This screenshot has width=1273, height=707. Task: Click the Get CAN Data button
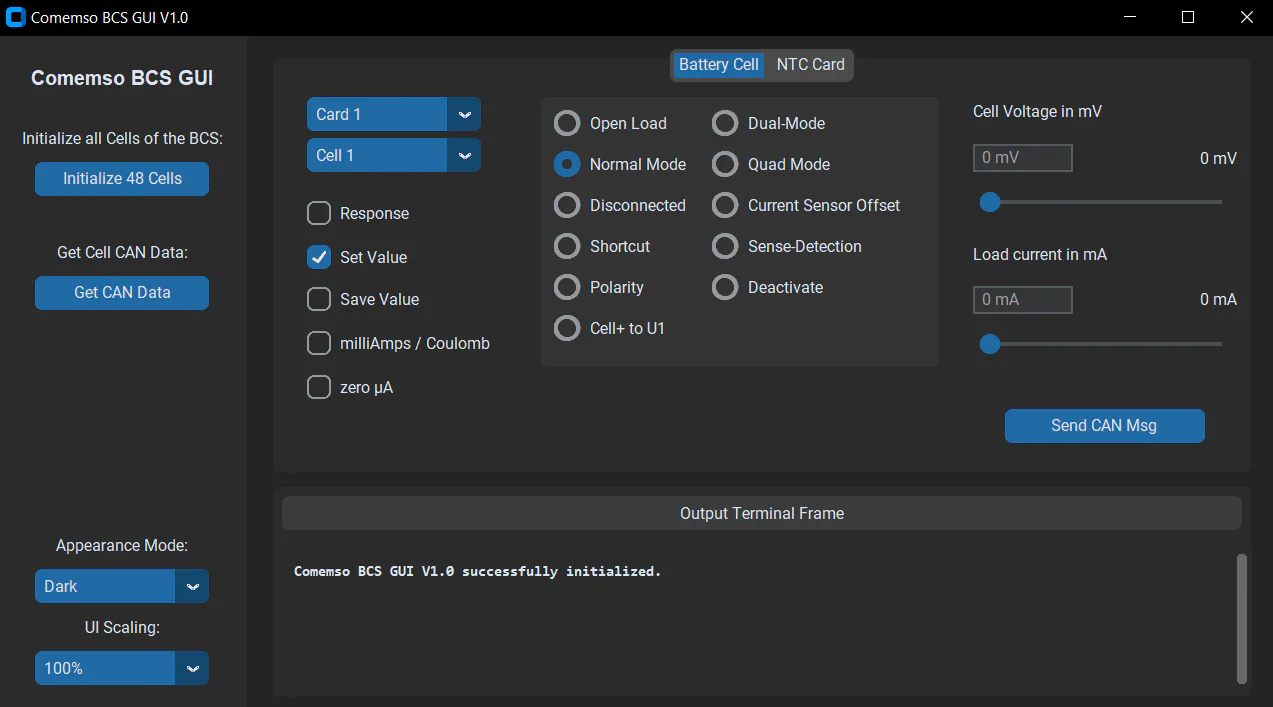pyautogui.click(x=122, y=293)
